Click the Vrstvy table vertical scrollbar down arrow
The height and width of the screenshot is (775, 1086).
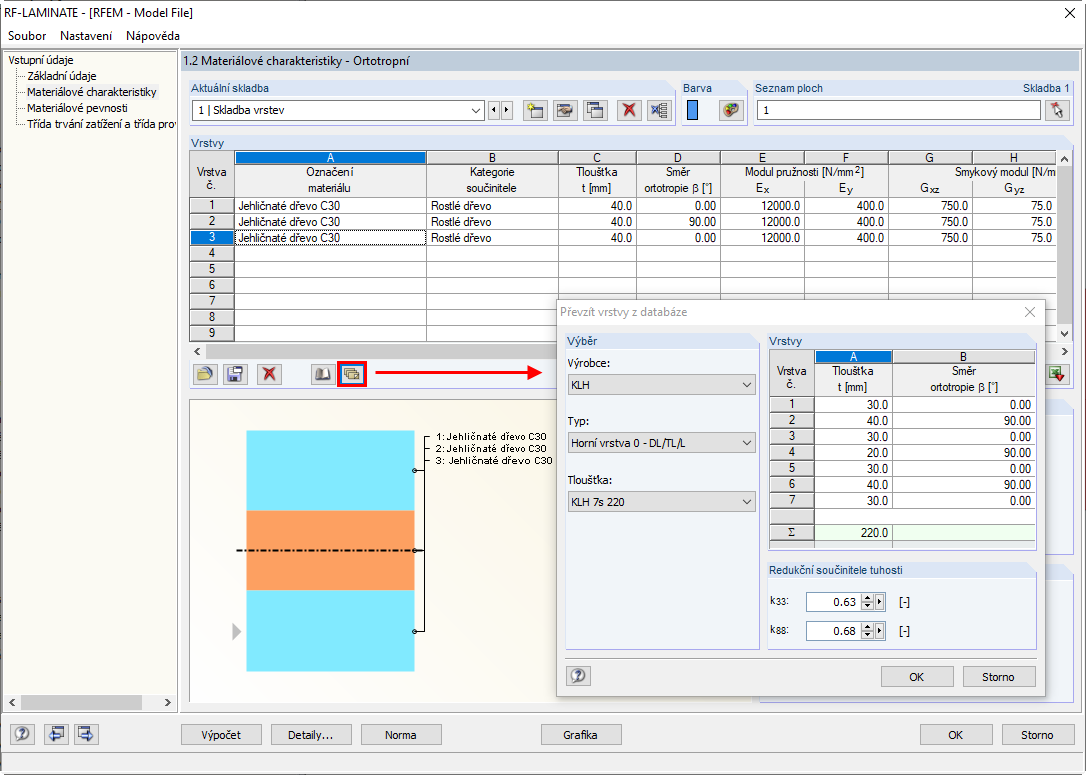tap(1065, 334)
